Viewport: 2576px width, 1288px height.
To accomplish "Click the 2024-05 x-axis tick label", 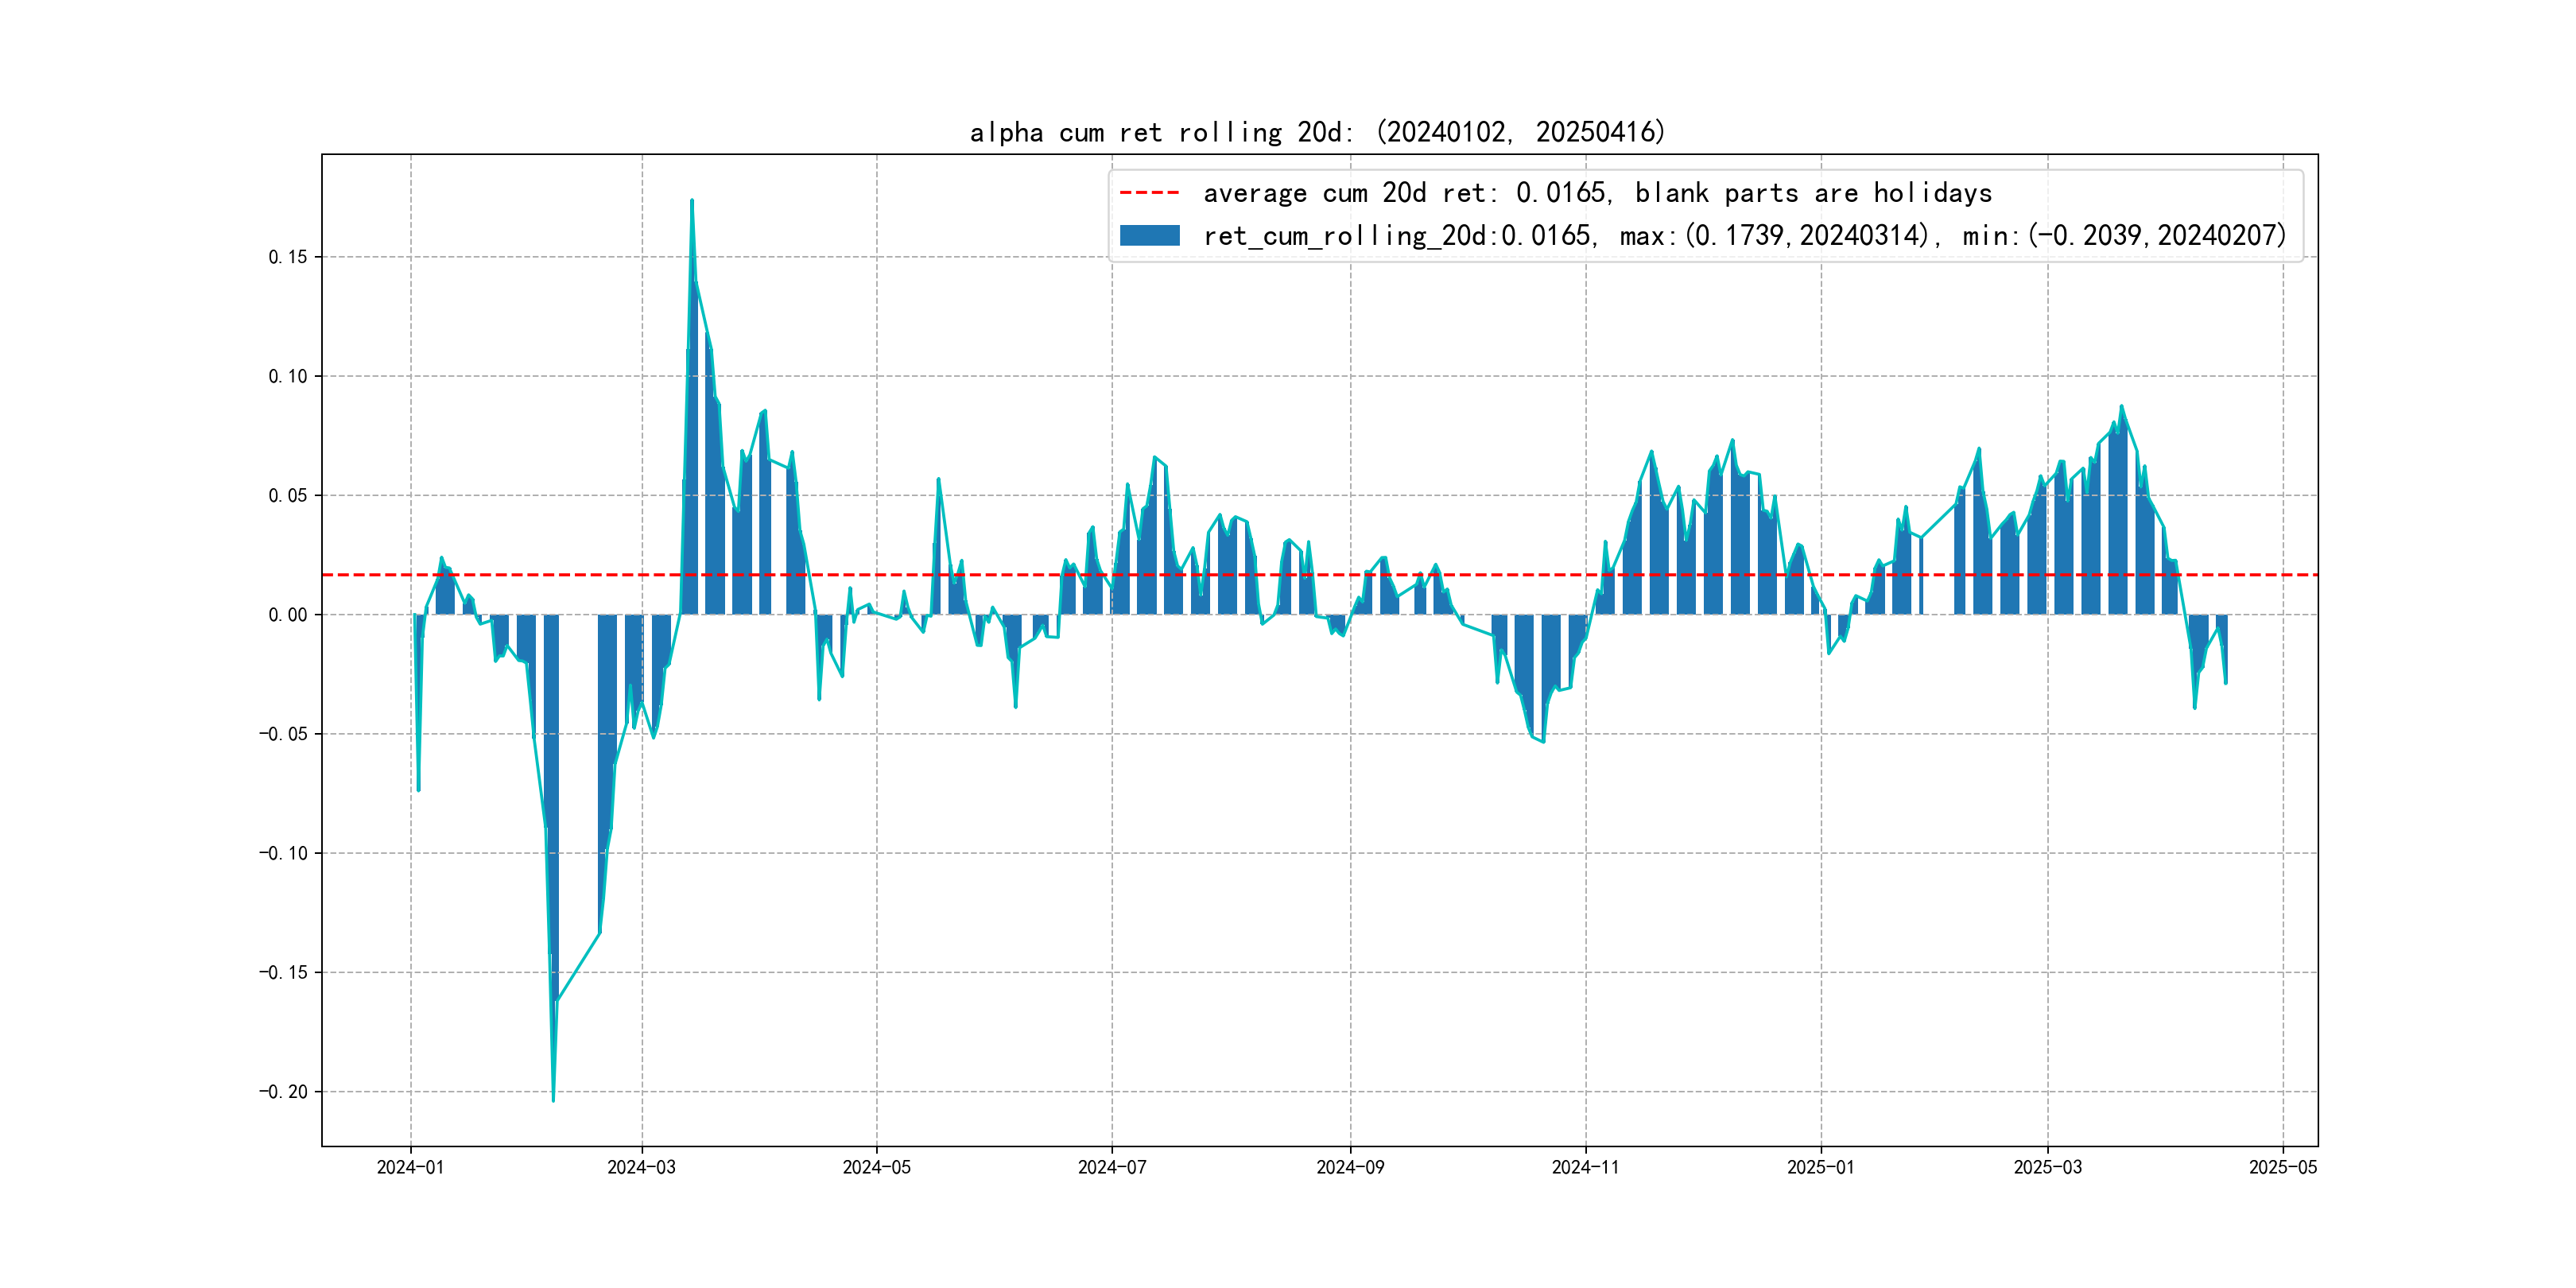I will click(x=876, y=1167).
